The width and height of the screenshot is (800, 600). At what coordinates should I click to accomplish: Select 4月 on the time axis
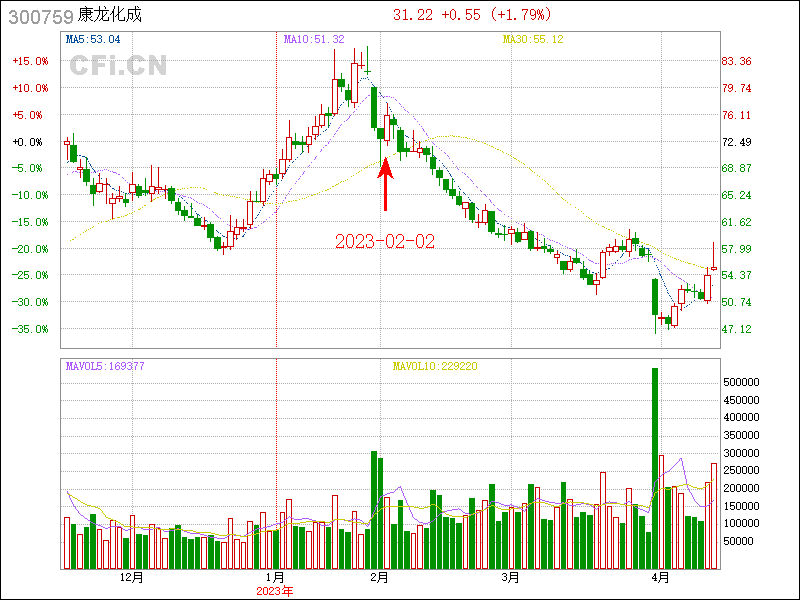660,578
